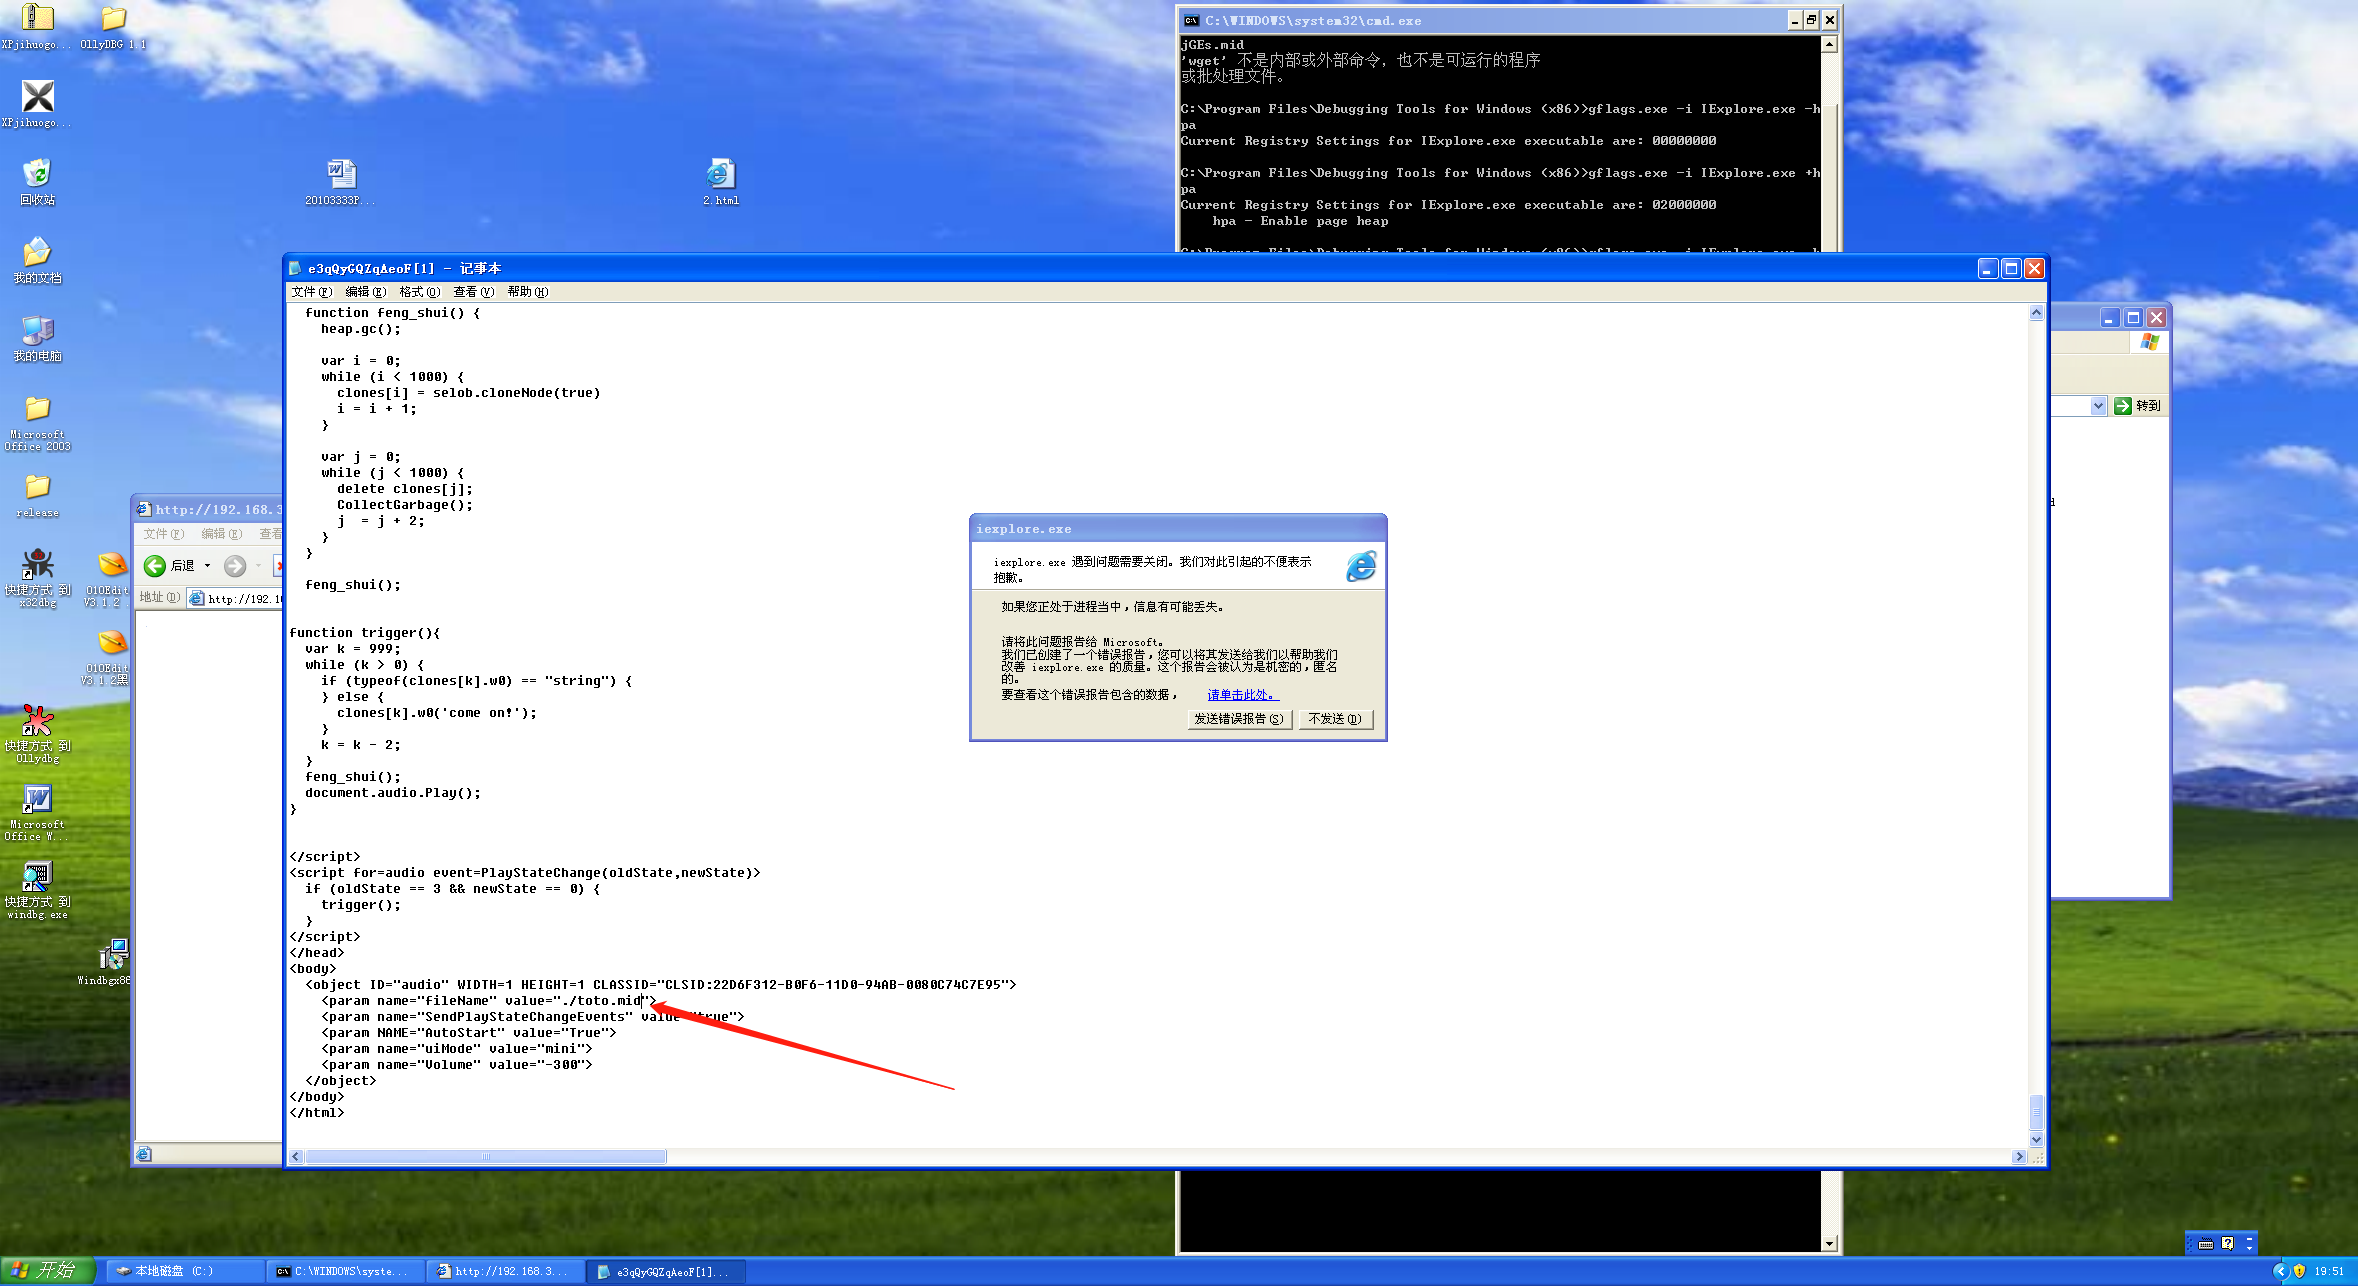Image resolution: width=2358 pixels, height=1286 pixels.
Task: Click the 请单击此处 link
Action: [1241, 695]
